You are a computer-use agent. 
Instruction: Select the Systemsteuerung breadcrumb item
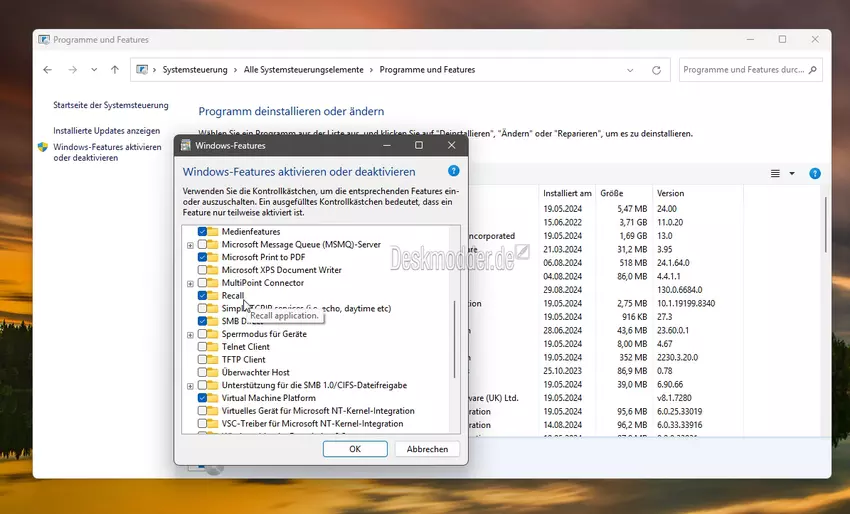[x=195, y=70]
